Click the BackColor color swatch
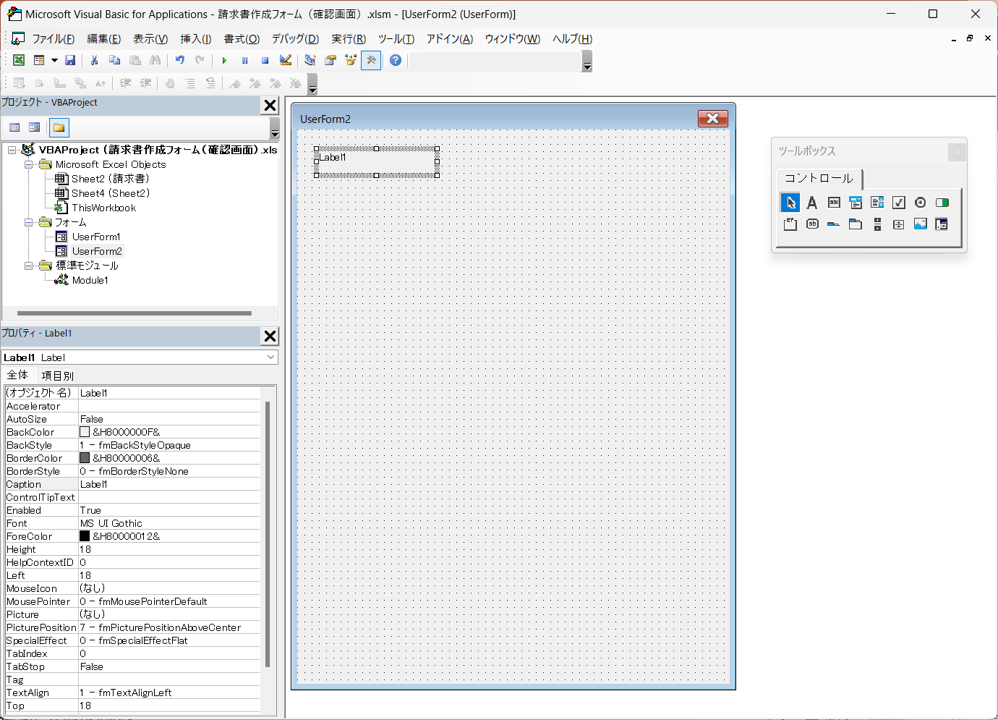Screen dimensions: 998x720 85,432
